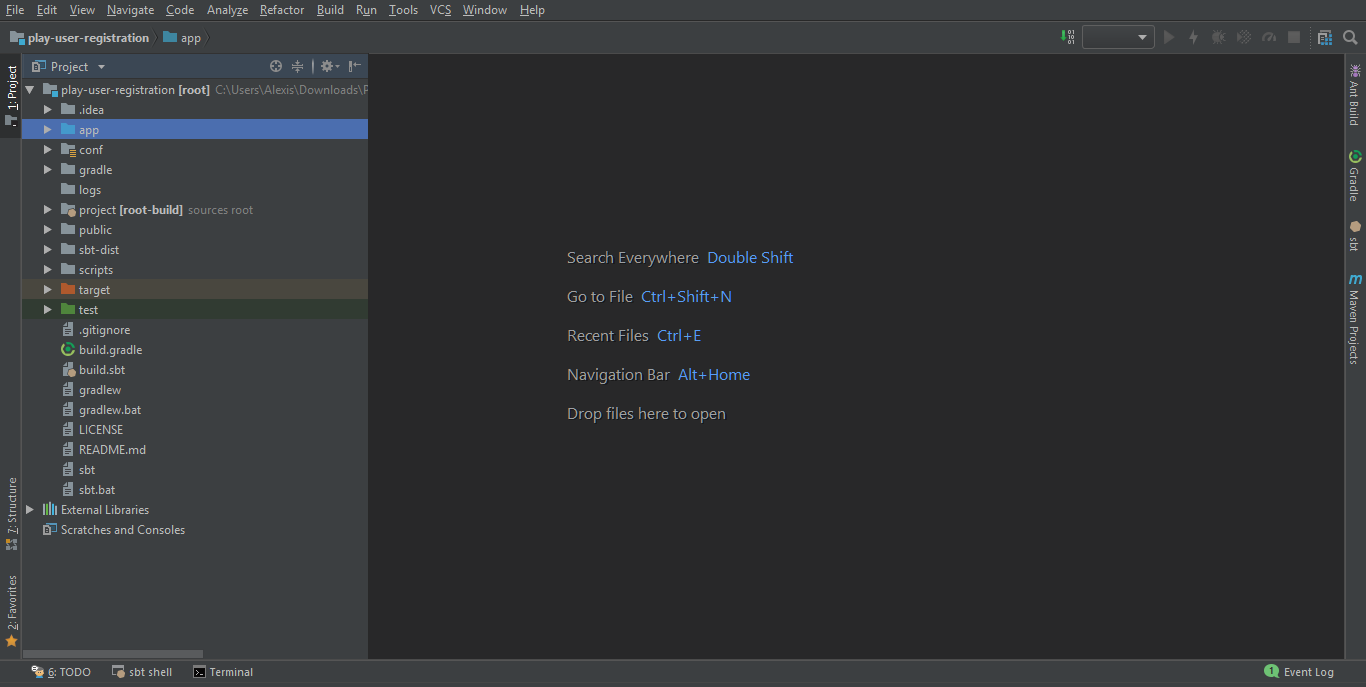
Task: Open the Gradle tool window from the right sidebar
Action: click(1355, 172)
